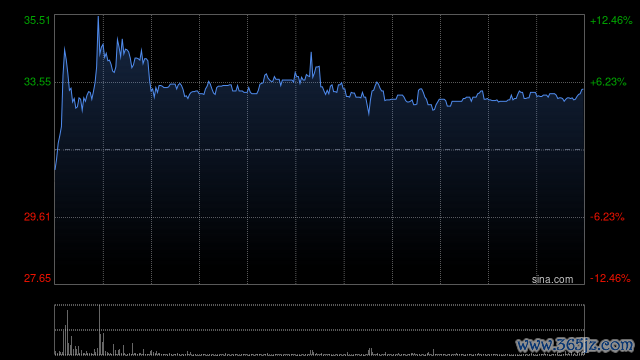The width and height of the screenshot is (640, 360).
Task: Click the -12.46% percentage label
Action: pyautogui.click(x=610, y=278)
